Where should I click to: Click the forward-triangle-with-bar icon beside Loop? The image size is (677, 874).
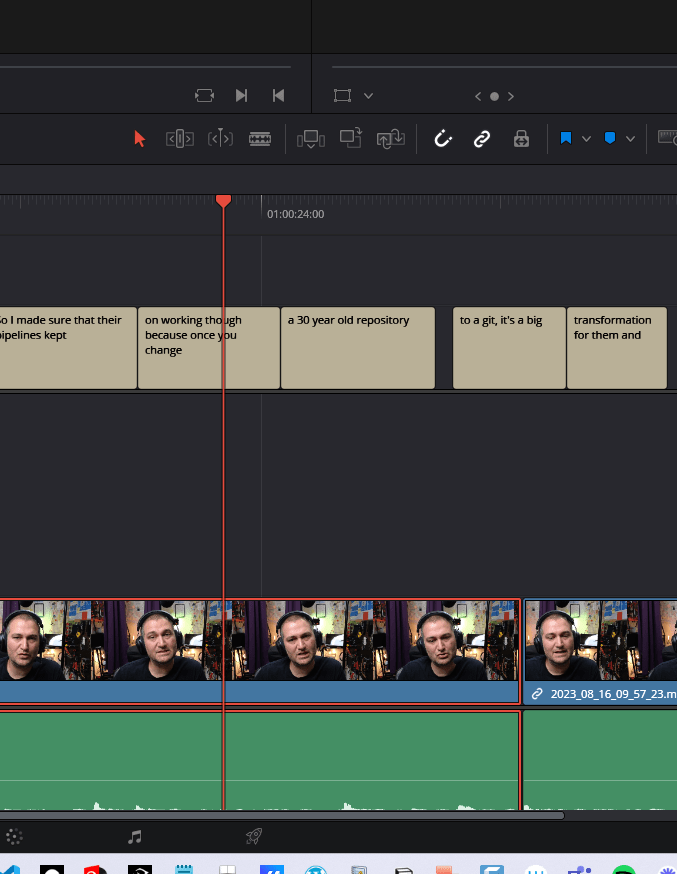coord(241,95)
